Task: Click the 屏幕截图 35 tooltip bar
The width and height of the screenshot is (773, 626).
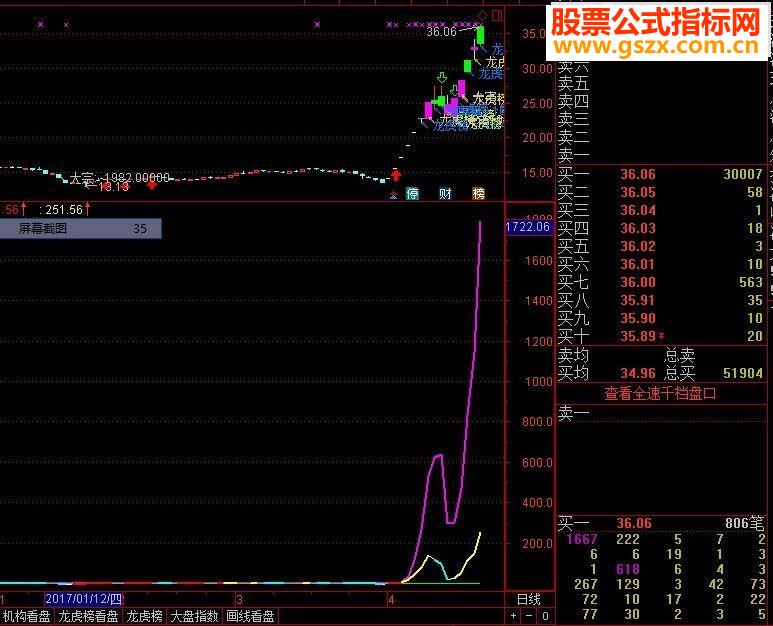Action: pyautogui.click(x=80, y=229)
